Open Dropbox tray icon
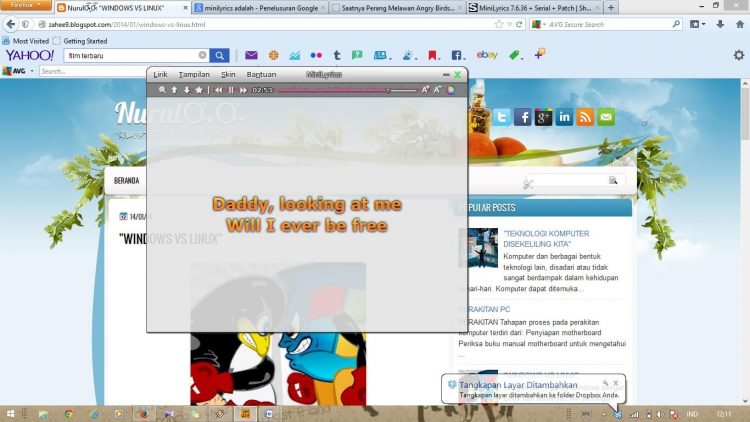The width and height of the screenshot is (750, 422). tap(618, 414)
